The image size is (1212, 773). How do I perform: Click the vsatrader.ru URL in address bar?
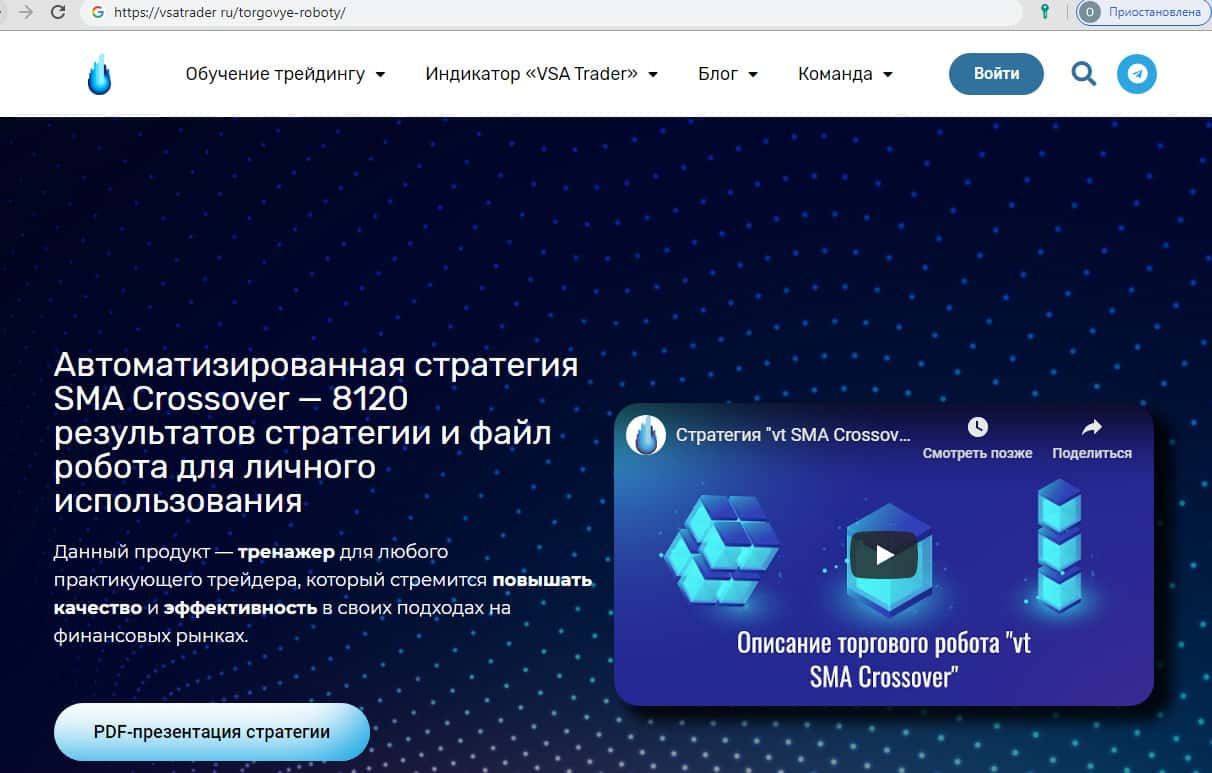tap(228, 13)
